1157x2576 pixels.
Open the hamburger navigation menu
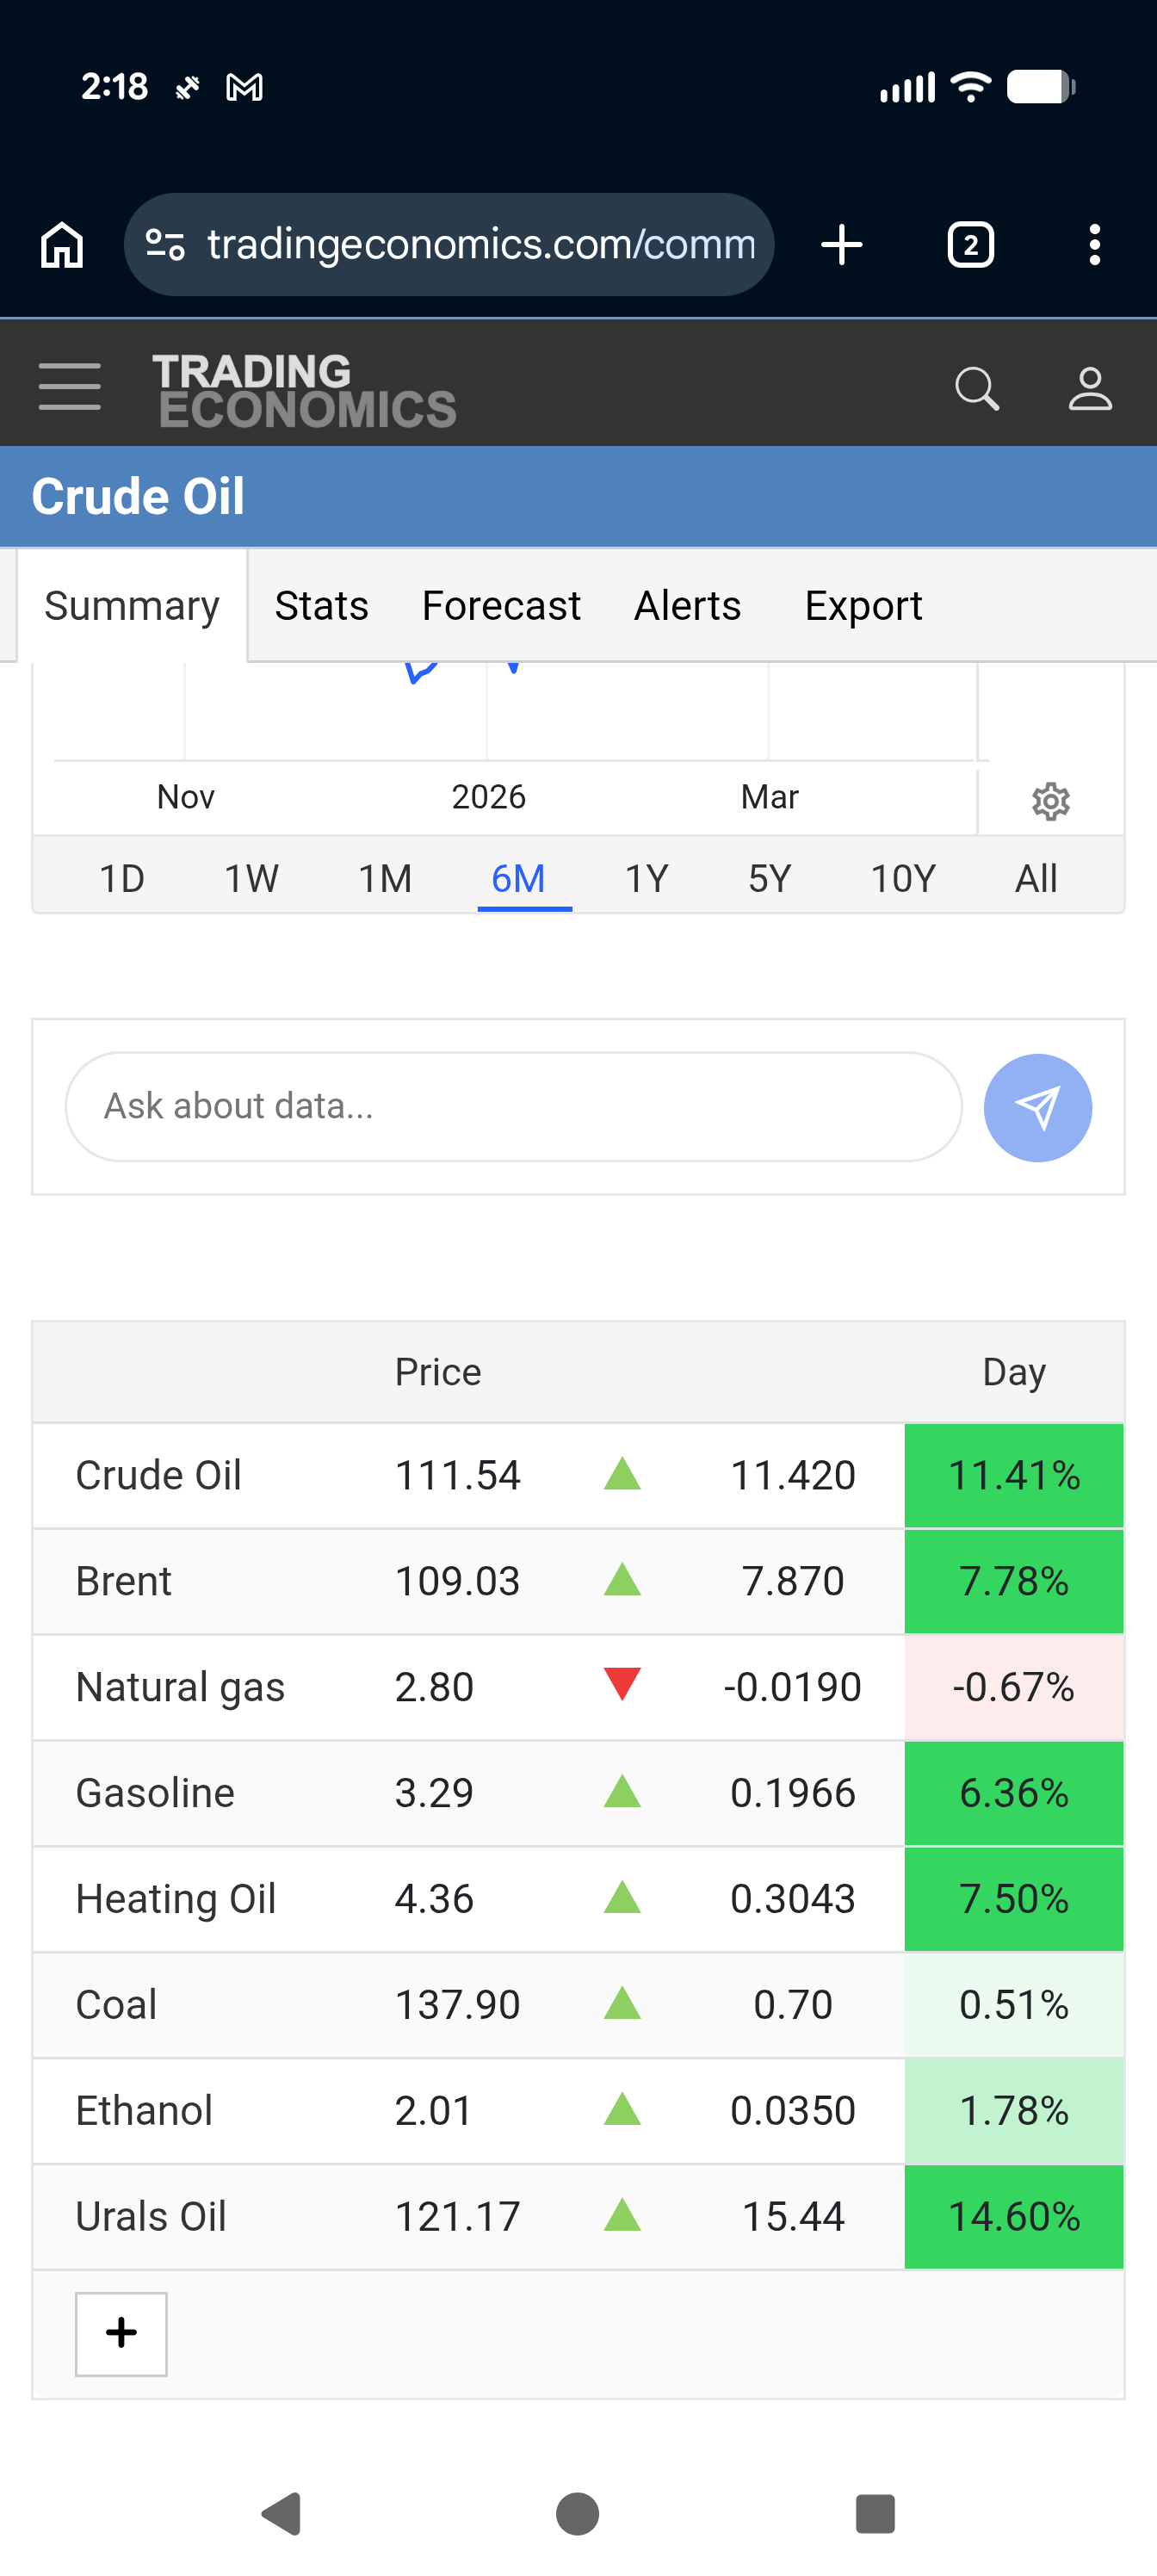[69, 387]
